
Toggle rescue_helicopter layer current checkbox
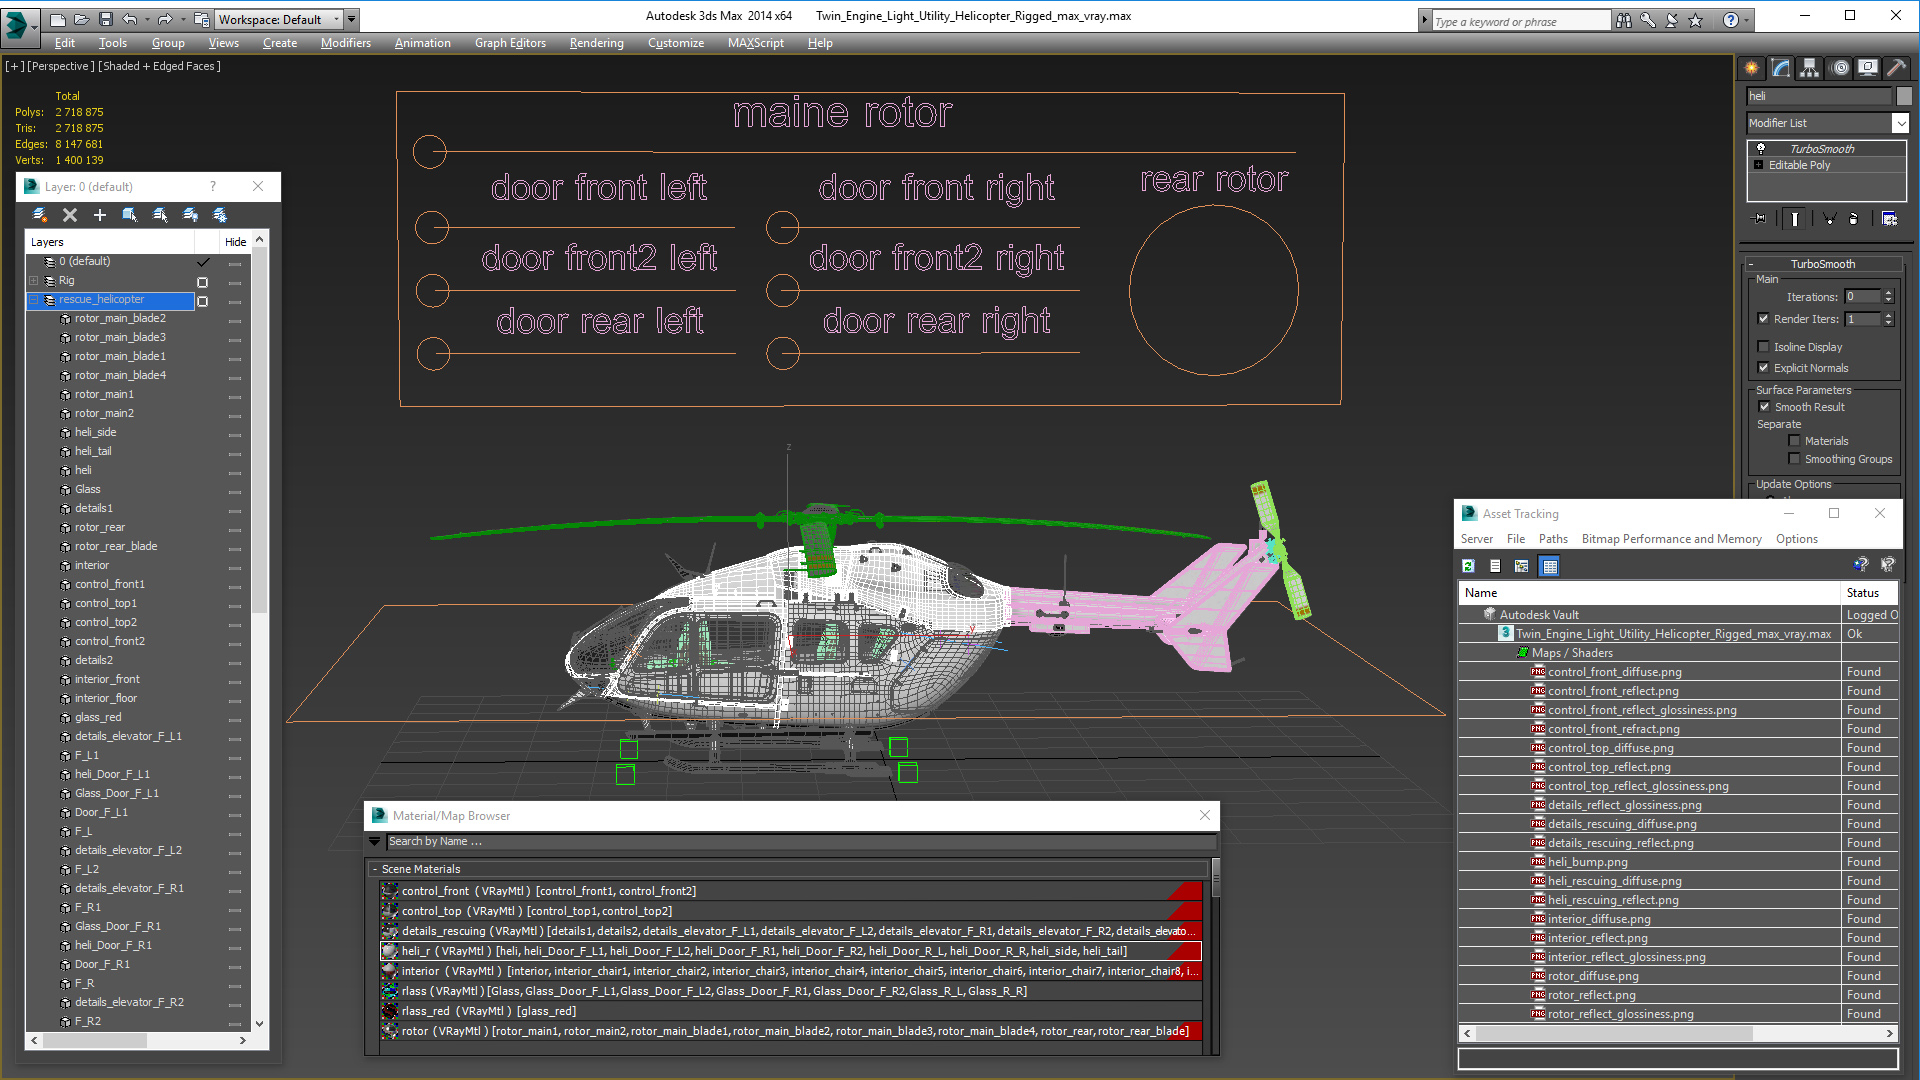coord(203,301)
